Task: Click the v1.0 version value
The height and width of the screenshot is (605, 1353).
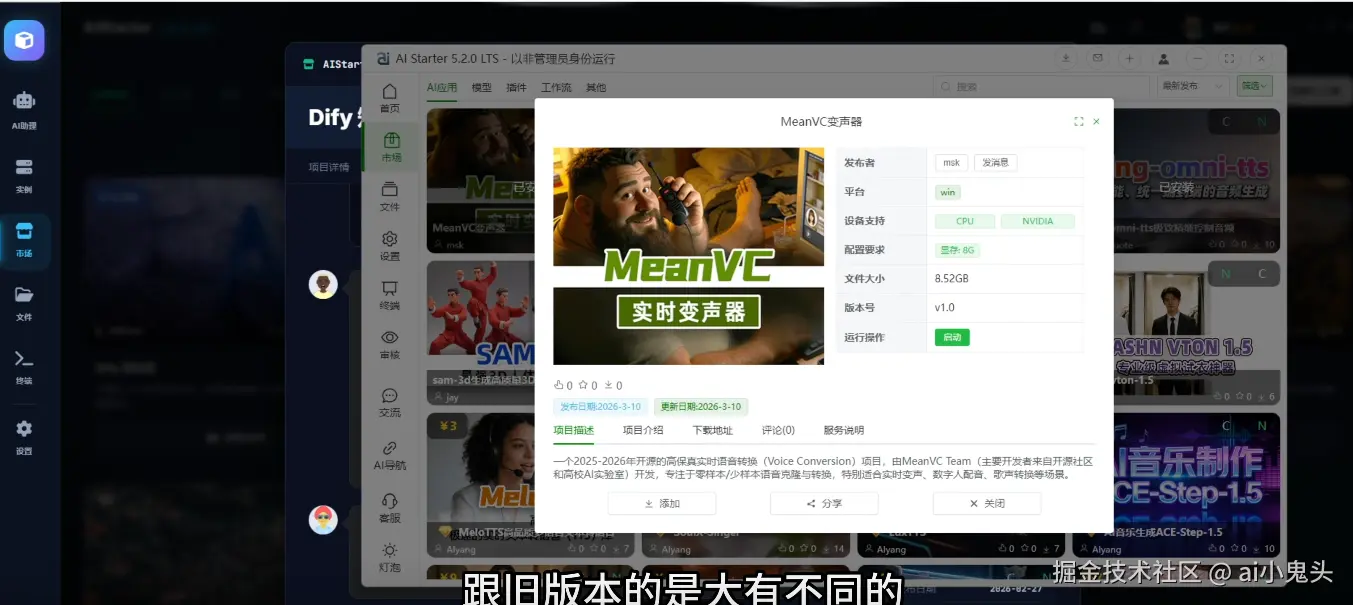Action: tap(945, 308)
